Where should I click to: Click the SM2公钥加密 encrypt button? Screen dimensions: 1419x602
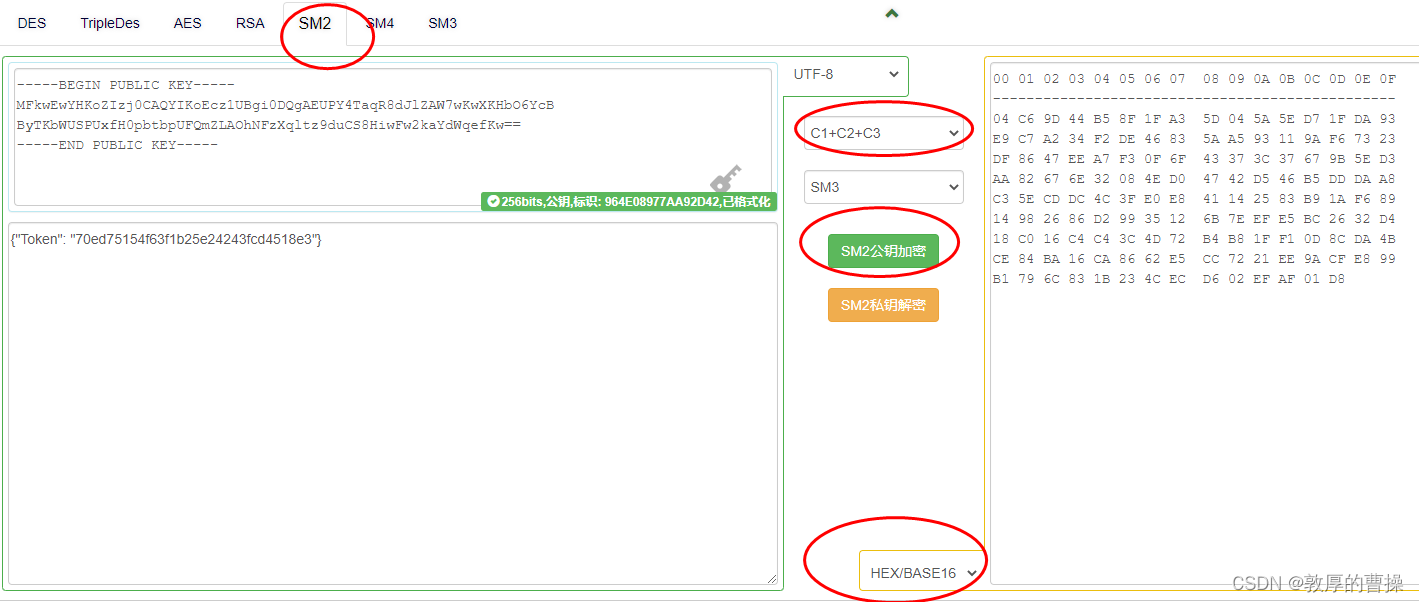point(882,251)
